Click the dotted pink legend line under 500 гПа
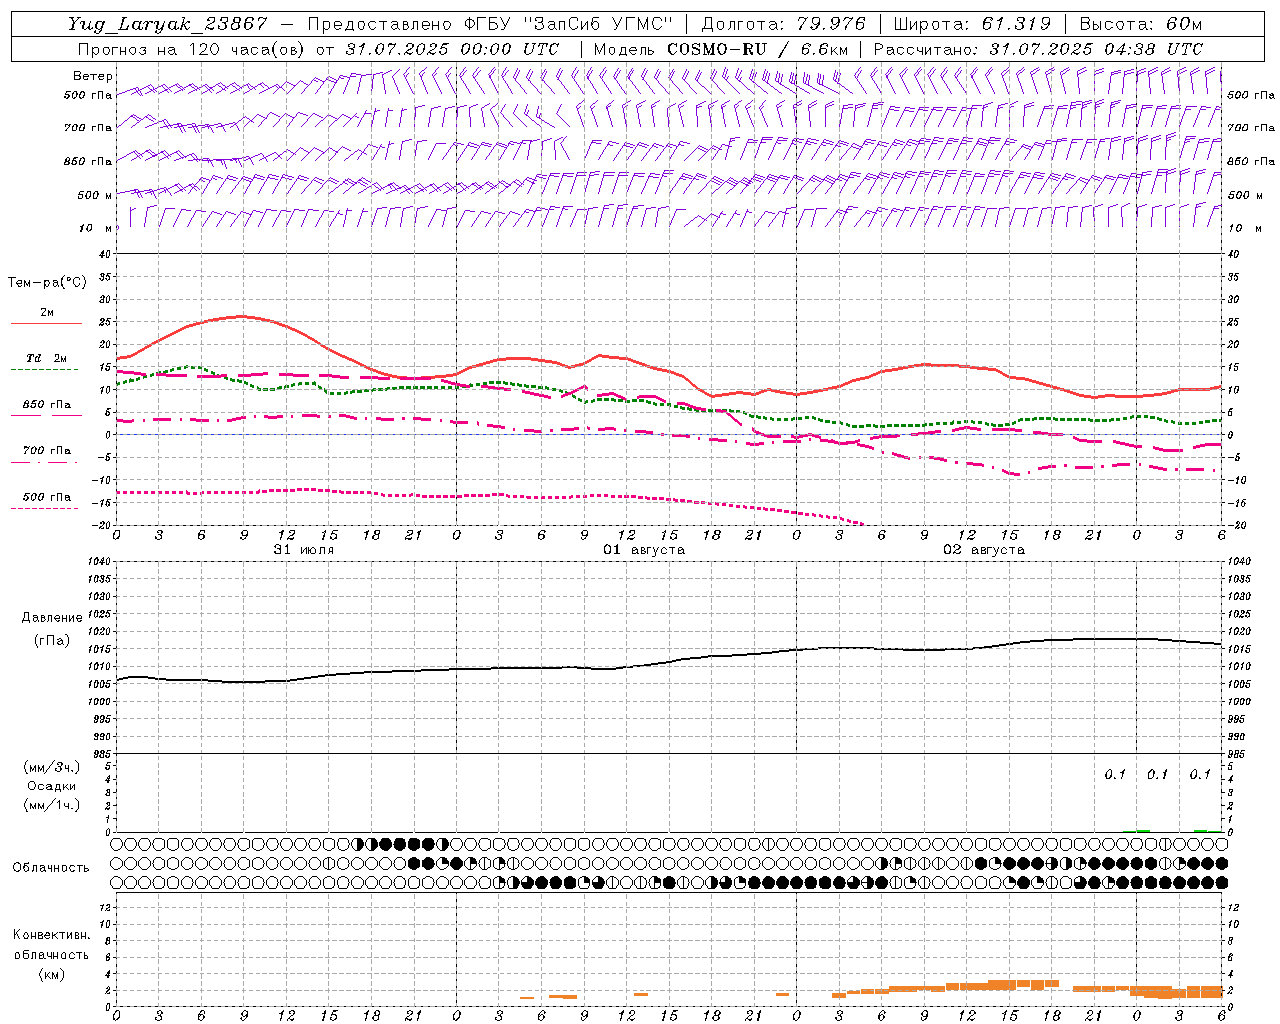Screen dimensions: 1280x1024 point(44,509)
